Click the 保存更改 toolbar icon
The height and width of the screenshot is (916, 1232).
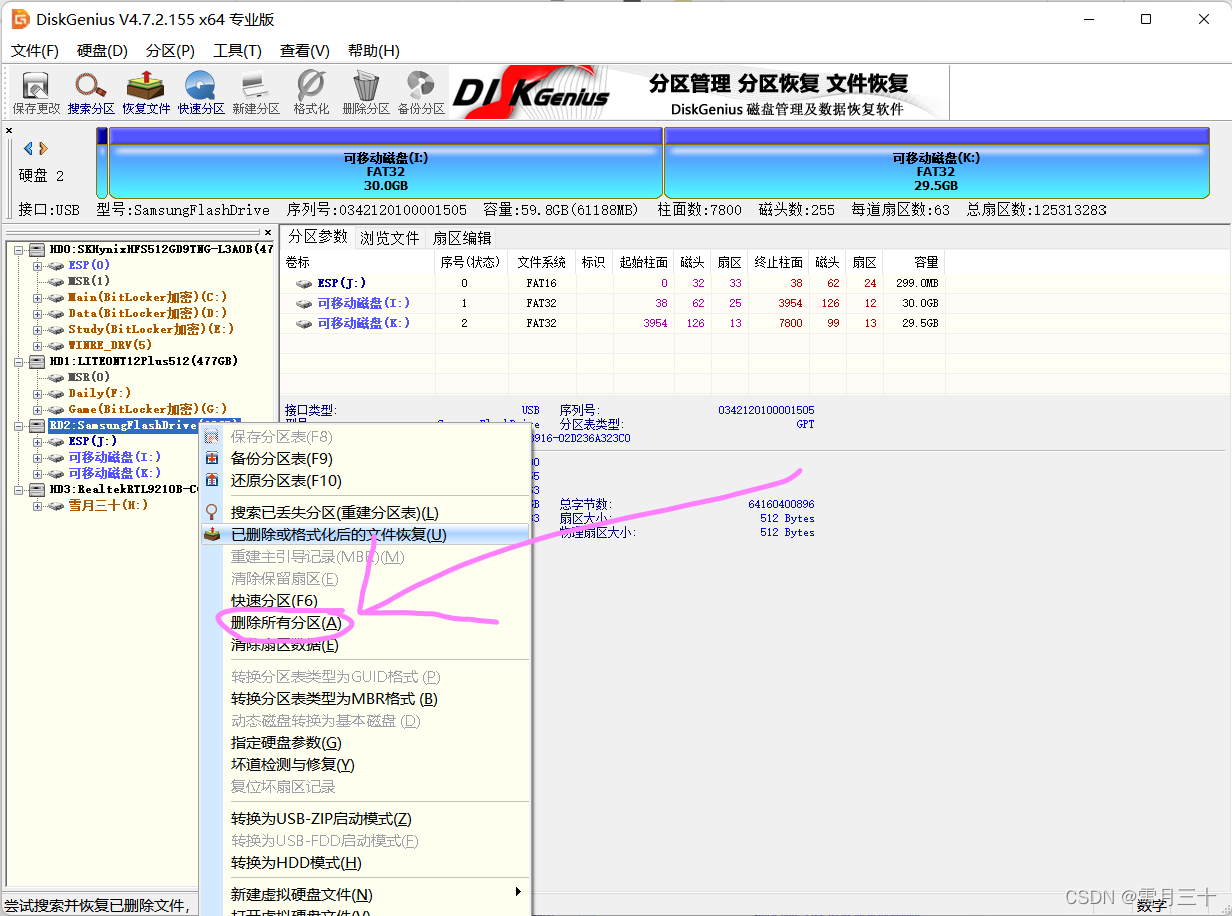pyautogui.click(x=36, y=92)
